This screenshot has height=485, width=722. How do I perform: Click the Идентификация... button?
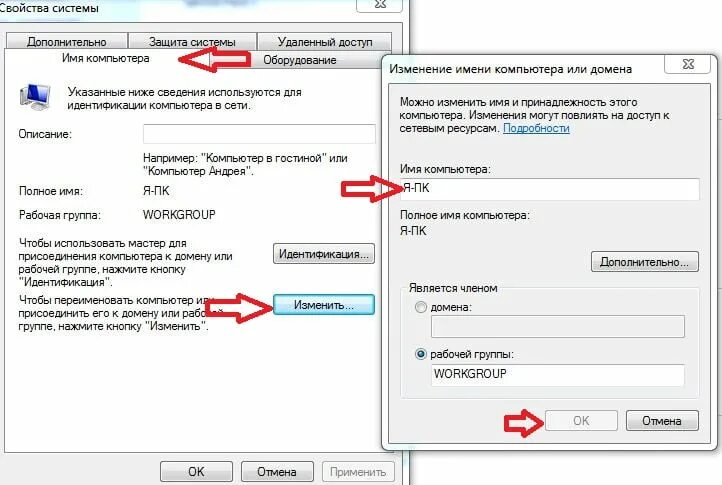click(x=324, y=254)
